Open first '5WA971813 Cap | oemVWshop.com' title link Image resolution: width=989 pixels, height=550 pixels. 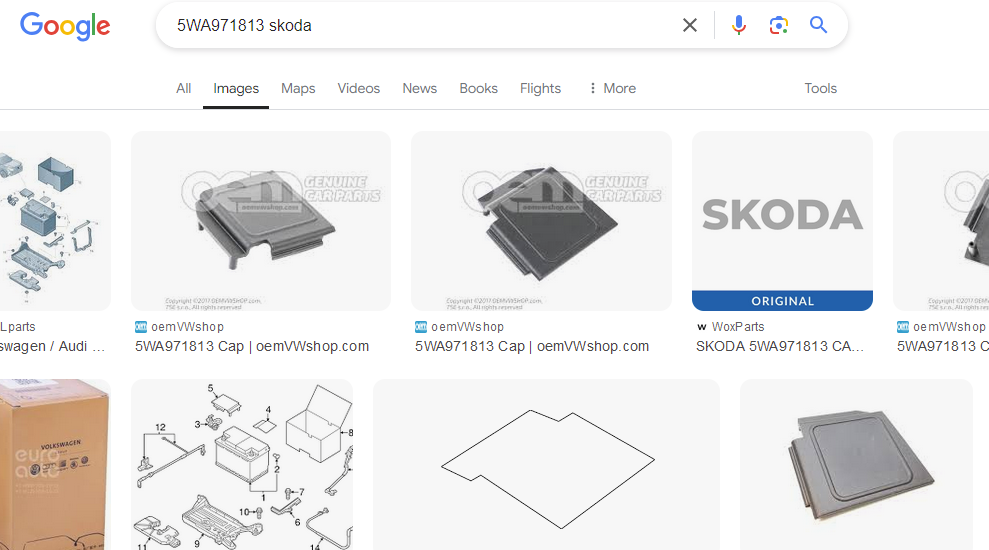coord(252,346)
